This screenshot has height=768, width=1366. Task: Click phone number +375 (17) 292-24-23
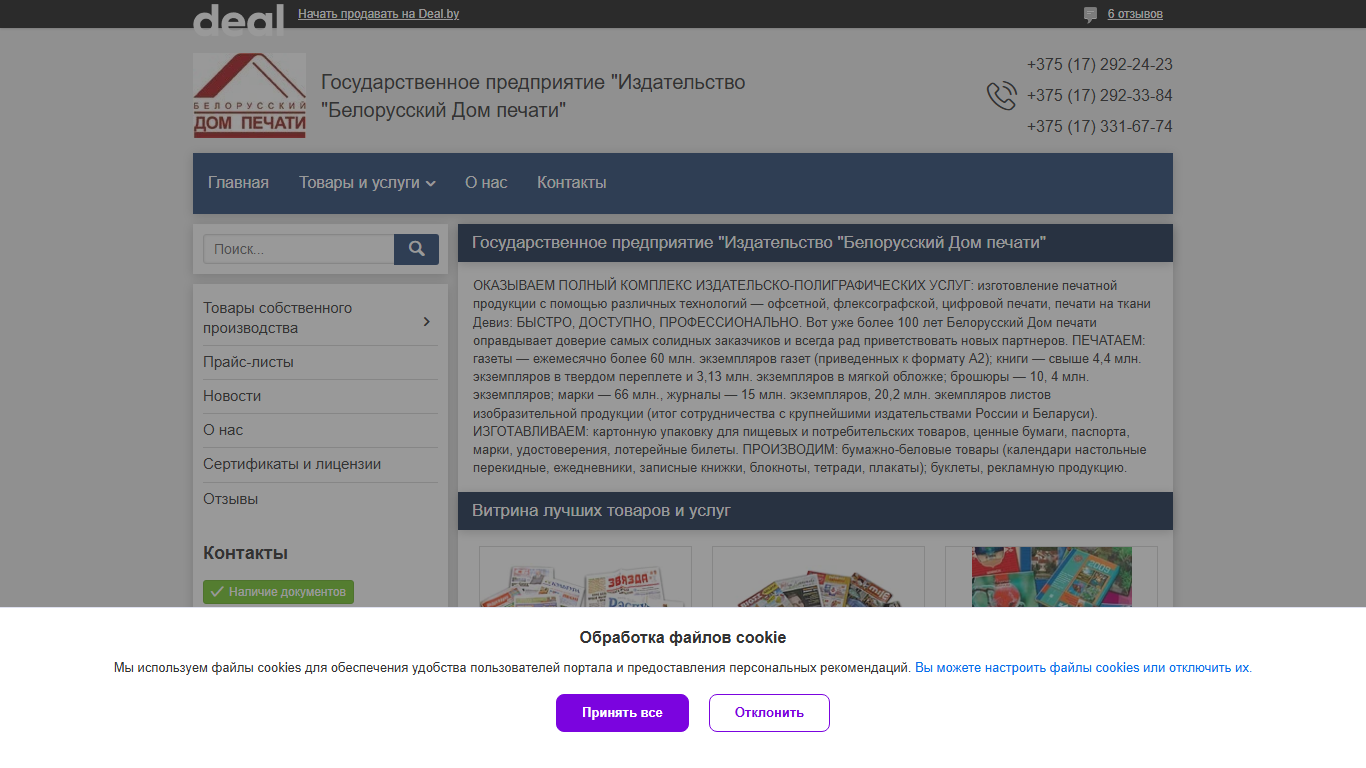point(1100,65)
